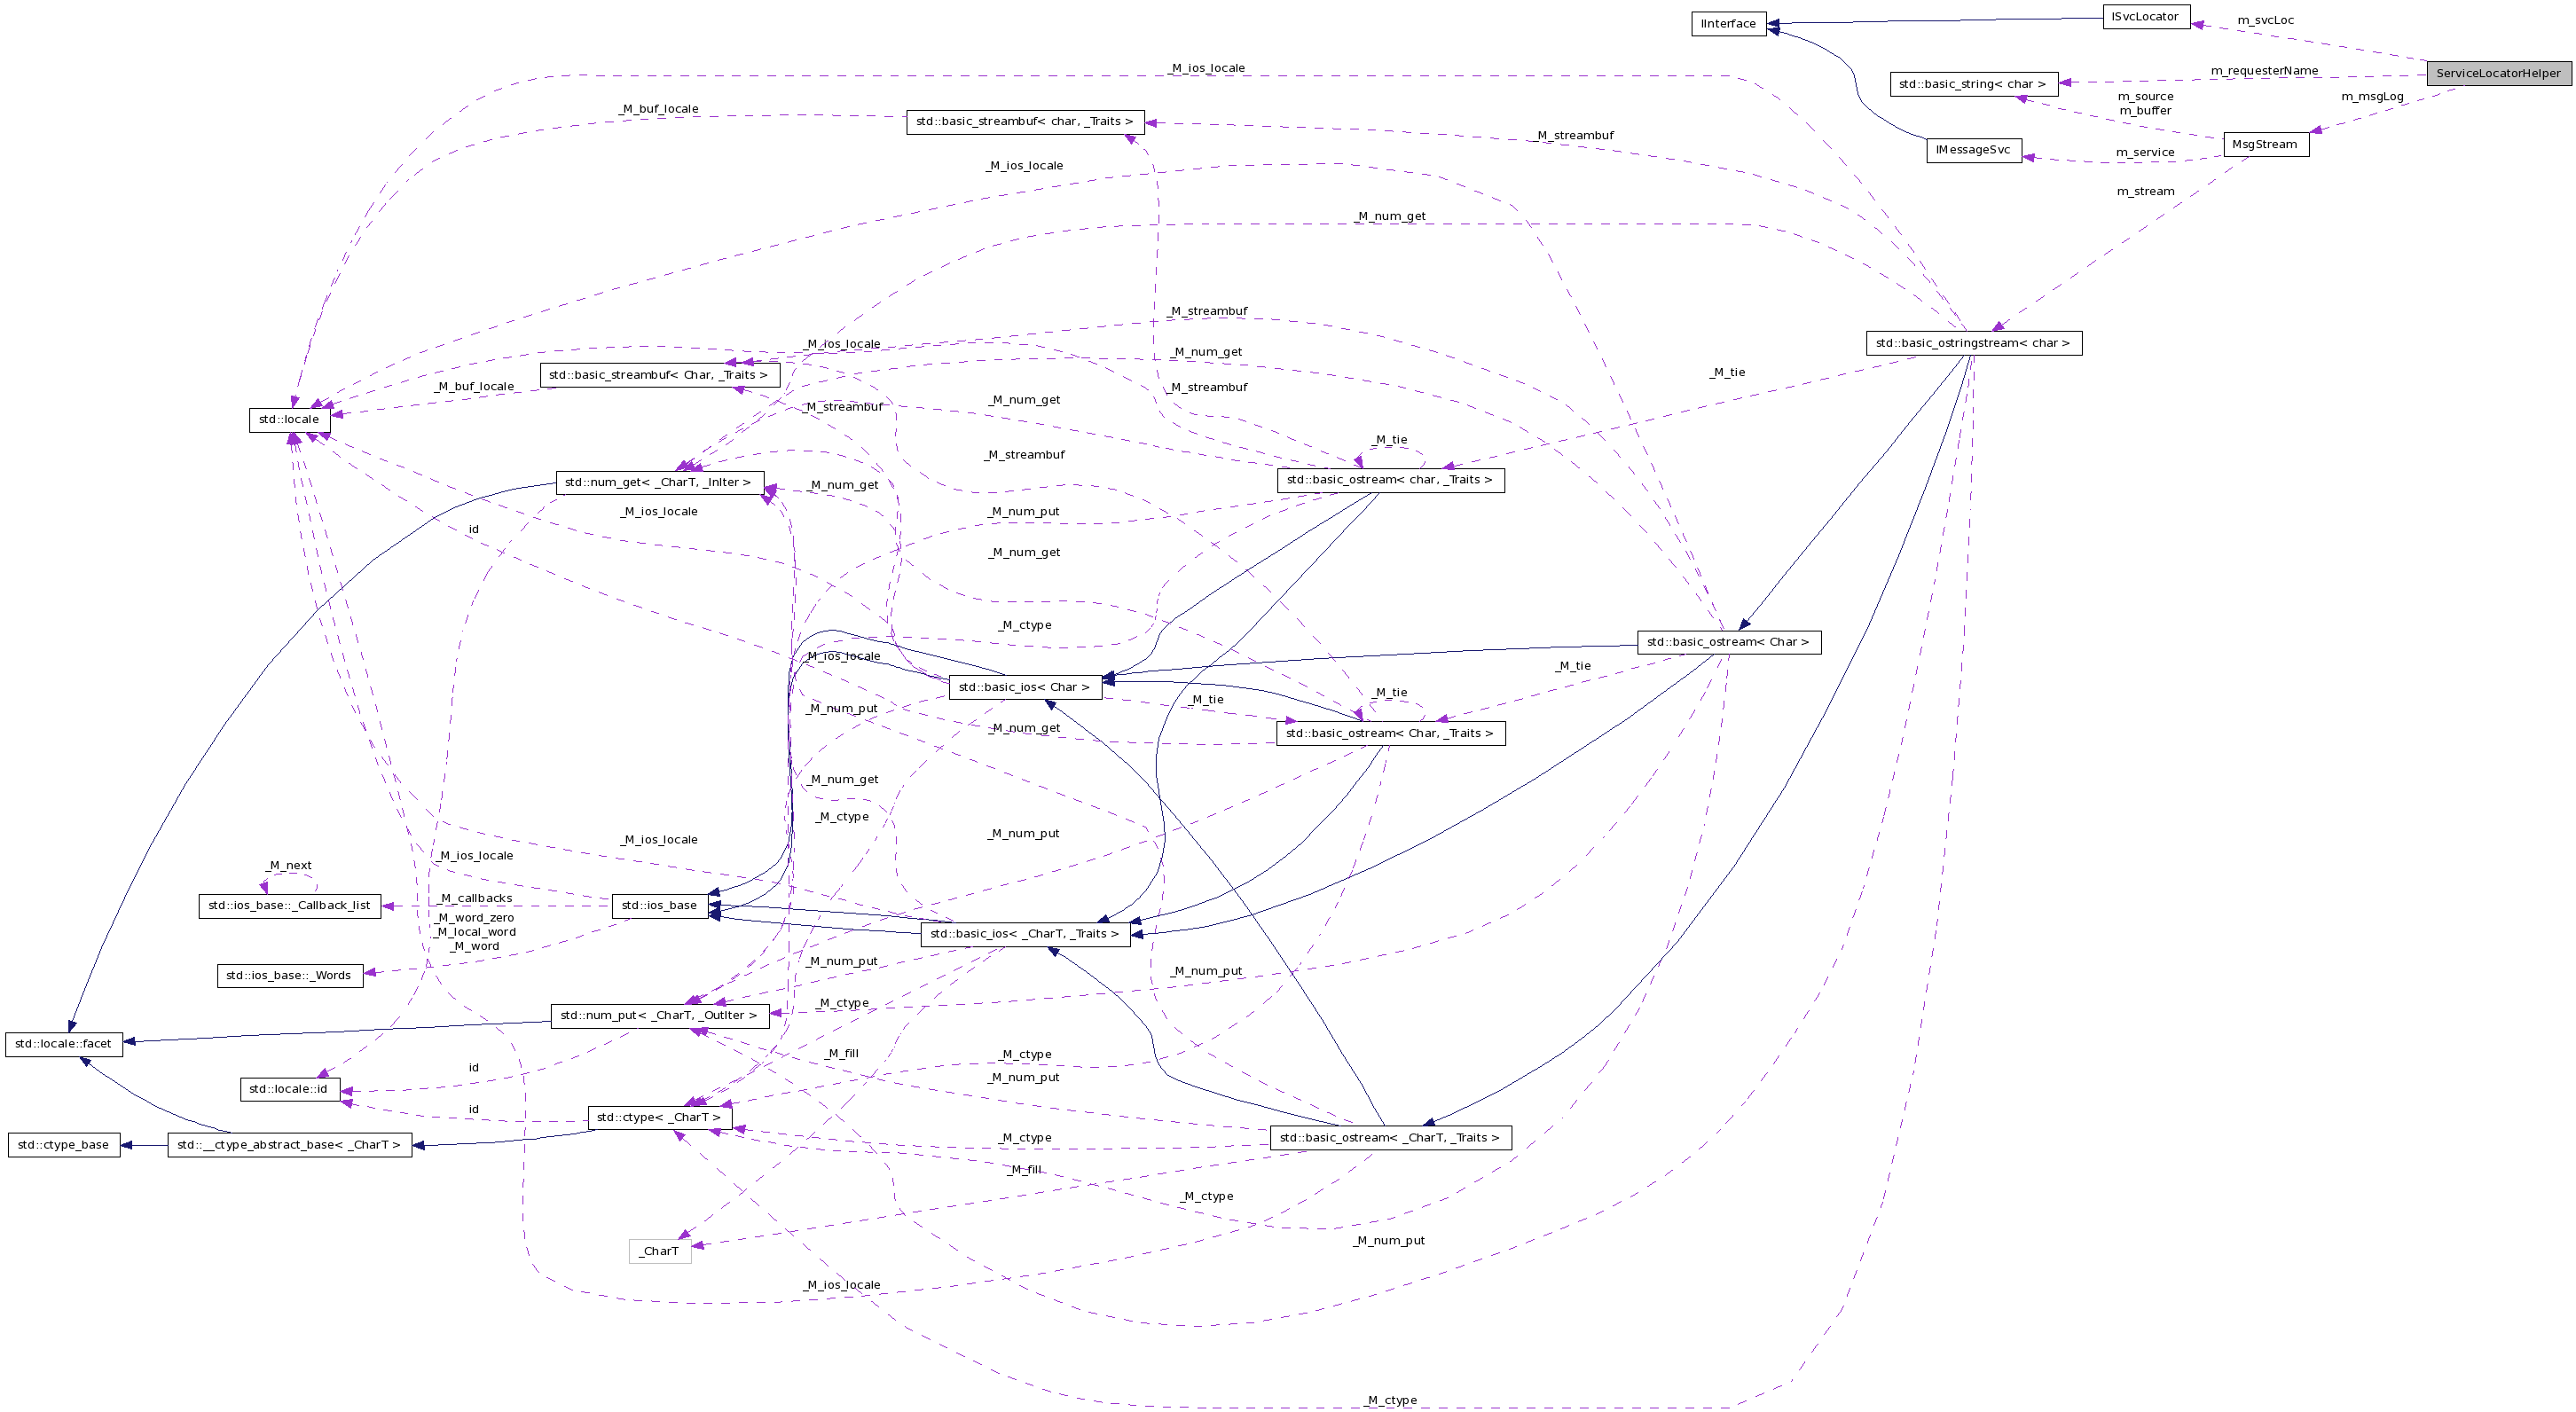
Task: Click the IInterface node
Action: pyautogui.click(x=1728, y=24)
